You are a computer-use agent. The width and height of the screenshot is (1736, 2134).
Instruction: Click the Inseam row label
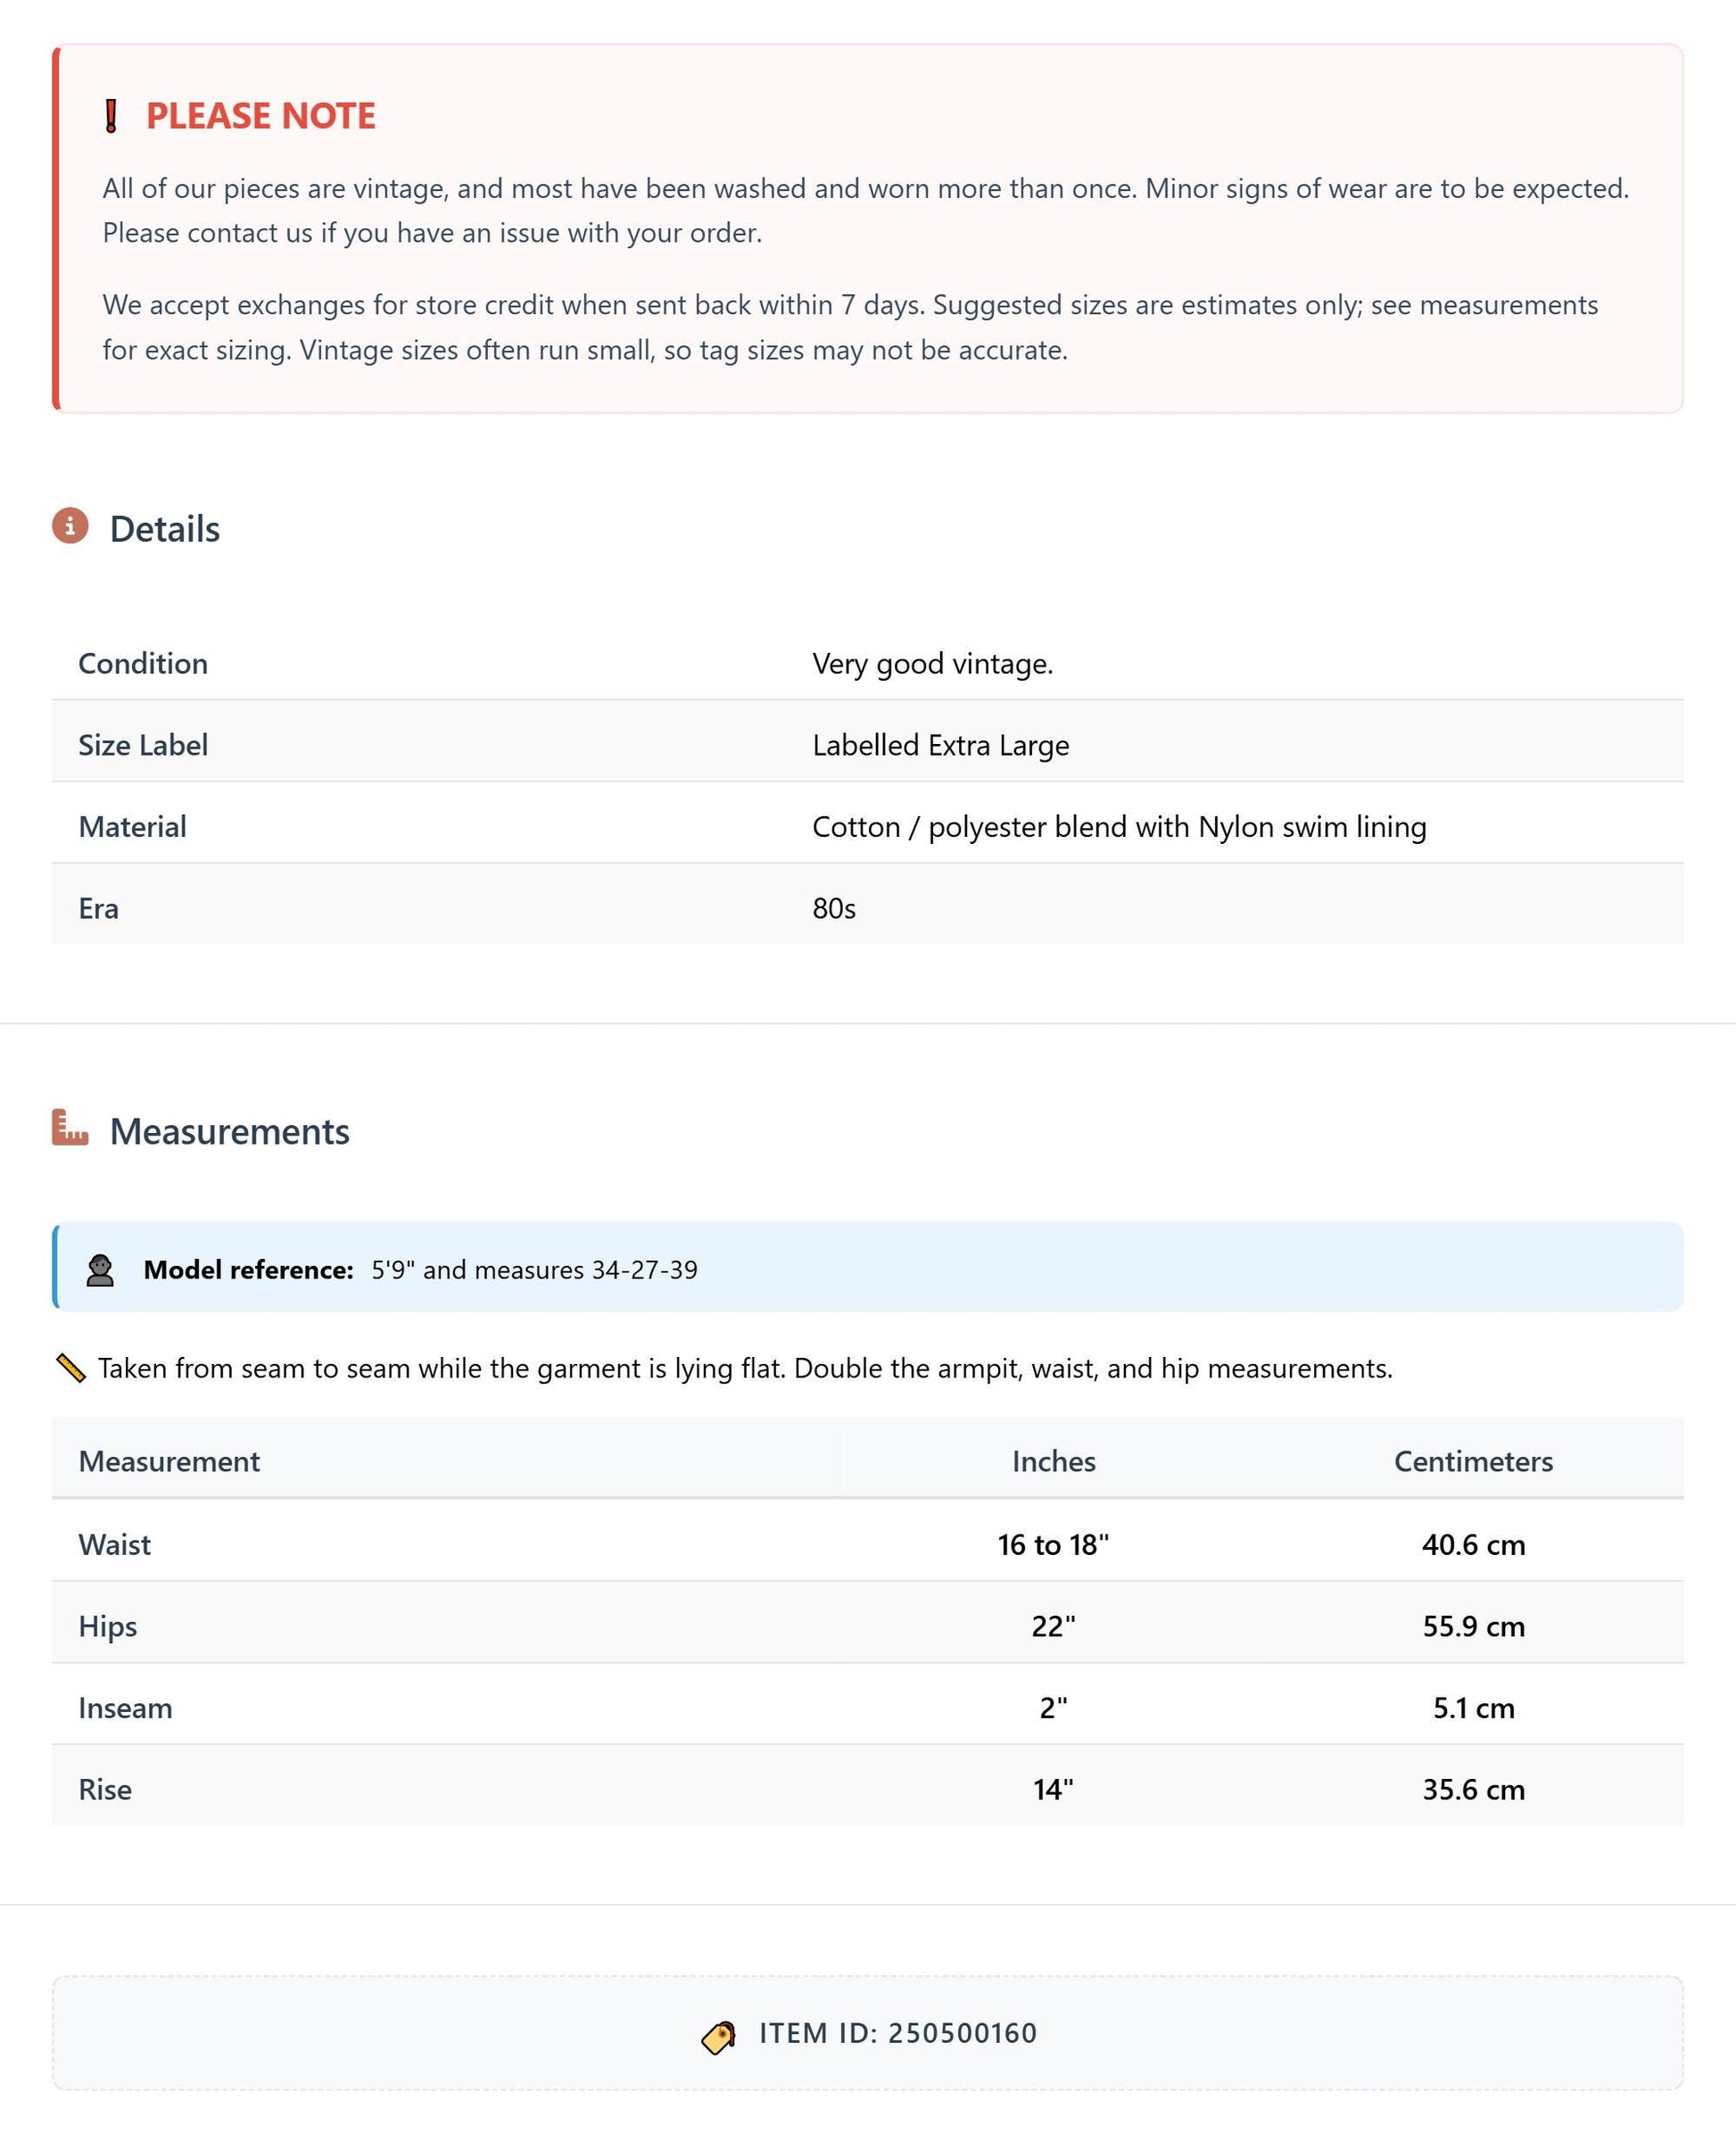pos(125,1708)
